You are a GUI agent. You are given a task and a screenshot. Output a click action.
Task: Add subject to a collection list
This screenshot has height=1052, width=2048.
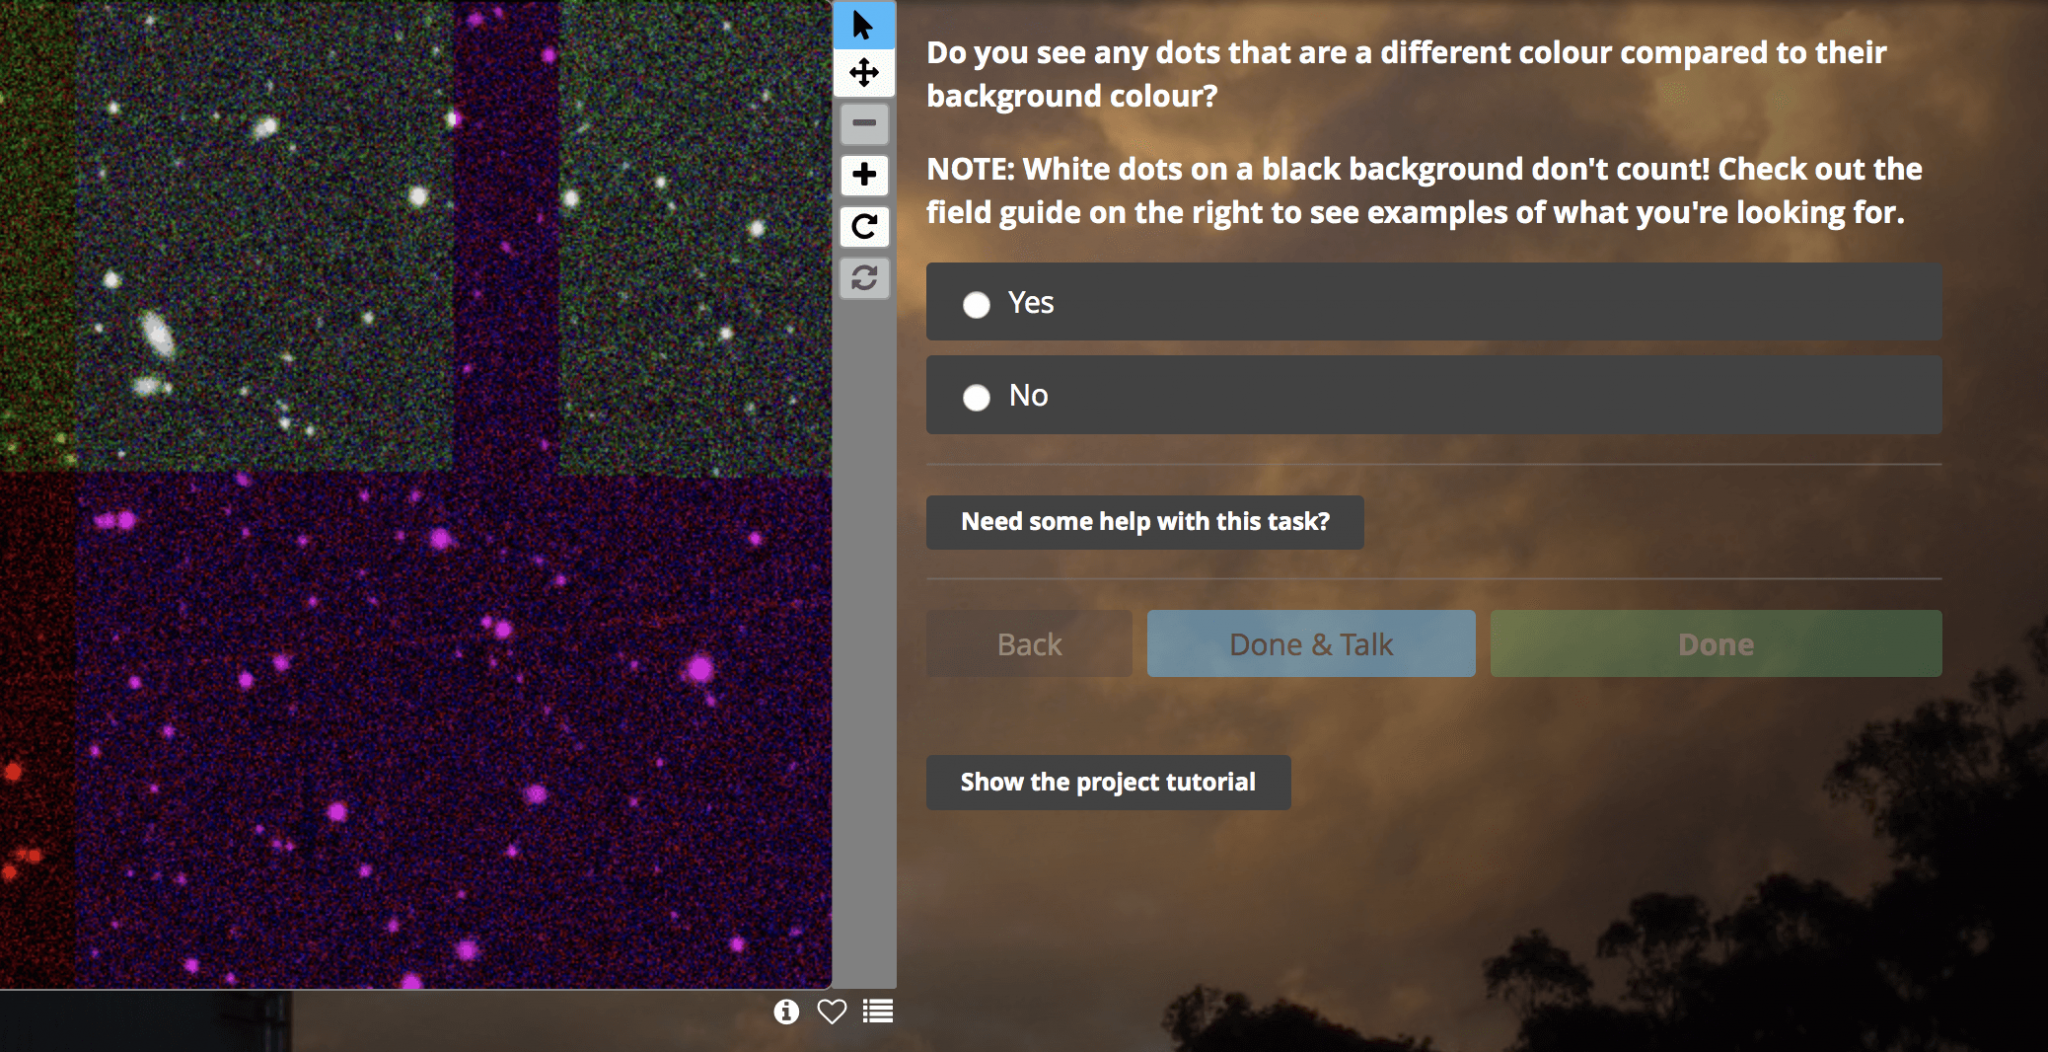878,1012
